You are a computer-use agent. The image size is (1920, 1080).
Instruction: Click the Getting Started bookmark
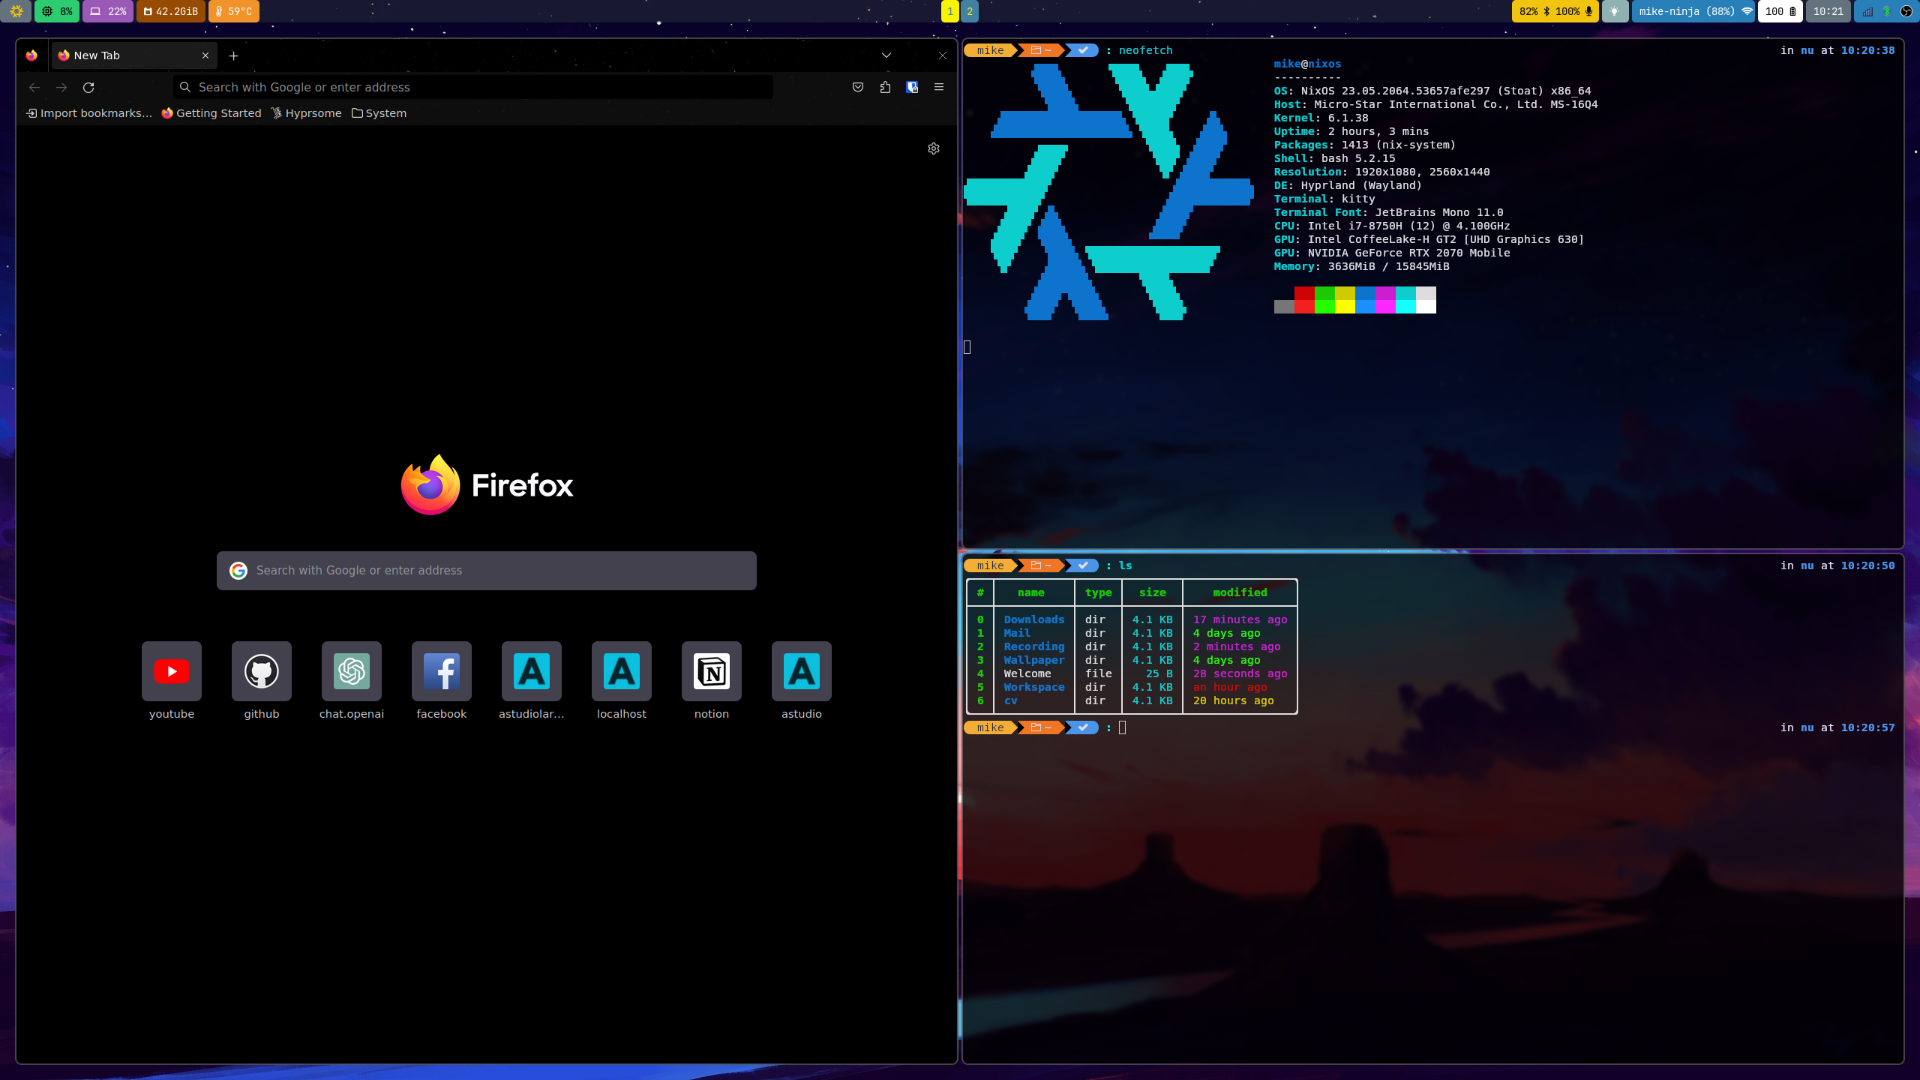click(211, 113)
